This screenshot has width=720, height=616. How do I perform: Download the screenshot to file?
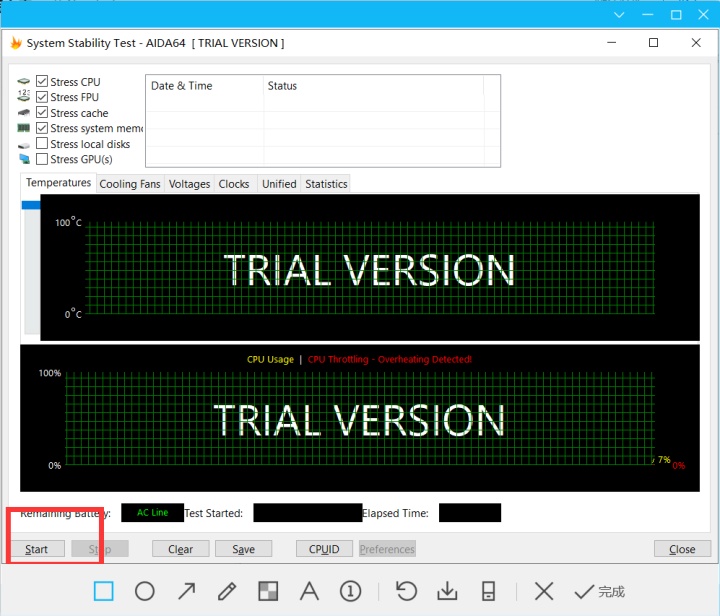(447, 591)
